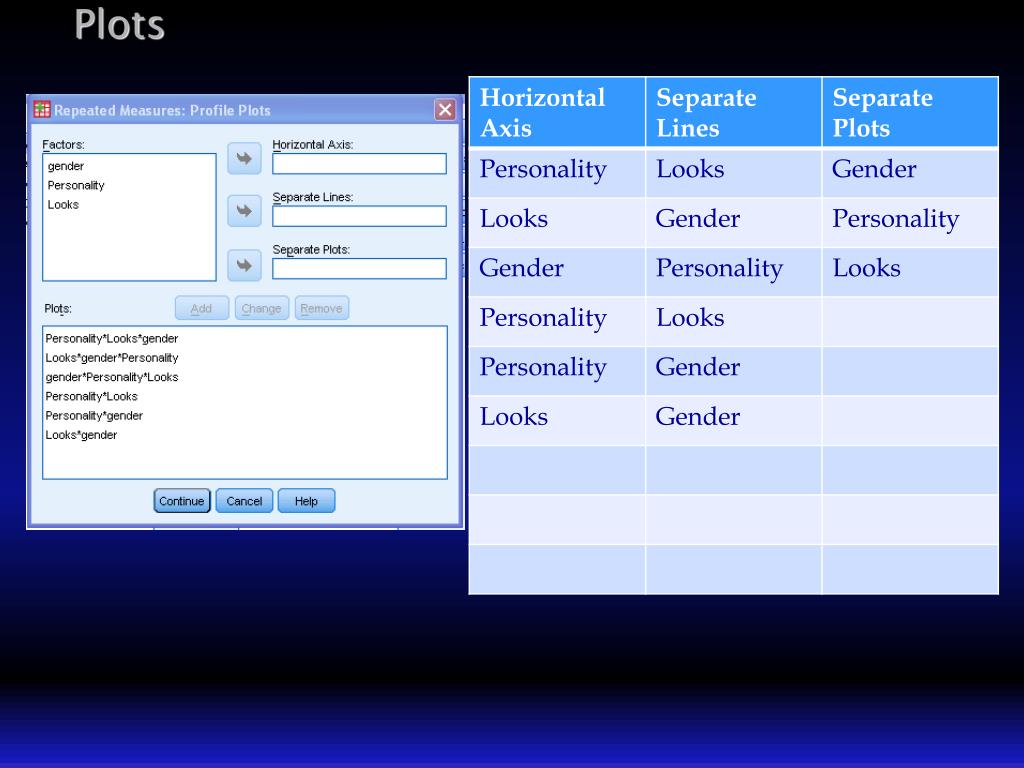Click the Change button
The image size is (1024, 768).
261,308
